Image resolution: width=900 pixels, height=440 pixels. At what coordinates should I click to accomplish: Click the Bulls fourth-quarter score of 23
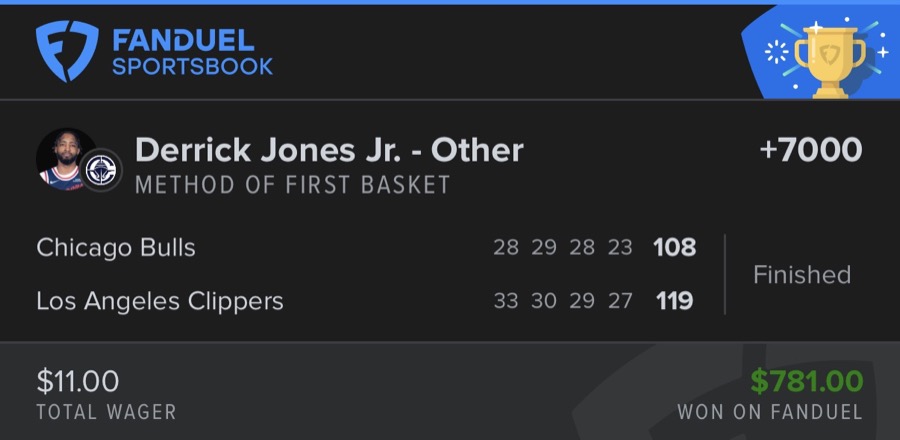pos(620,247)
